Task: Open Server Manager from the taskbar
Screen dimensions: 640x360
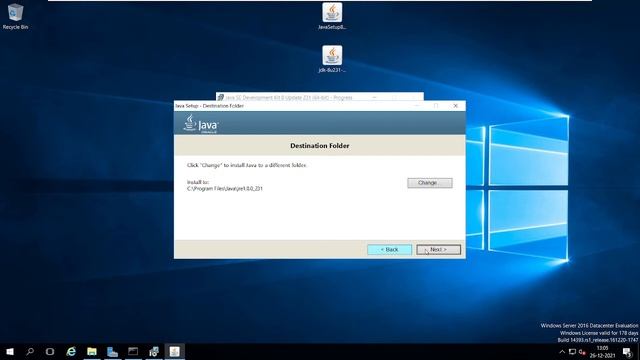Action: click(x=112, y=351)
